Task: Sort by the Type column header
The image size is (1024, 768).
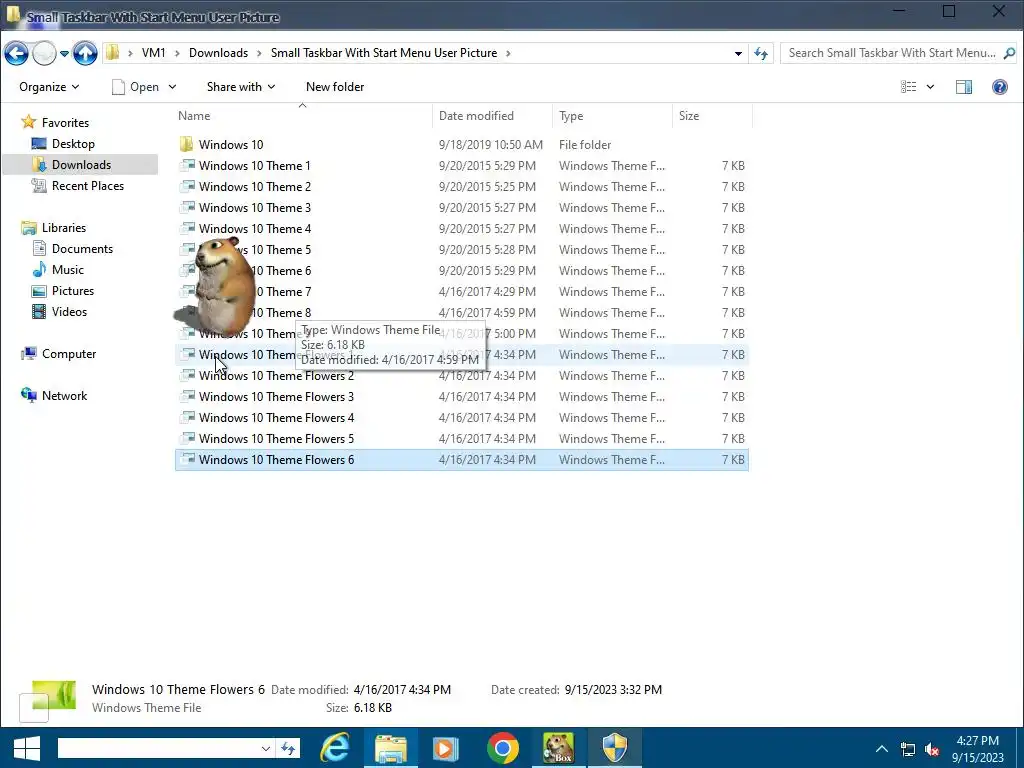Action: coord(571,116)
